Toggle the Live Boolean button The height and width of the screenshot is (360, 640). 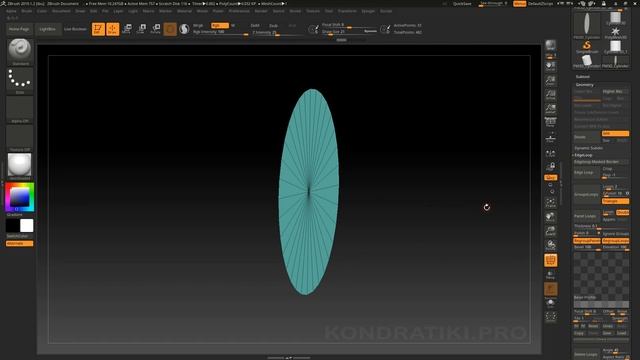(x=75, y=29)
